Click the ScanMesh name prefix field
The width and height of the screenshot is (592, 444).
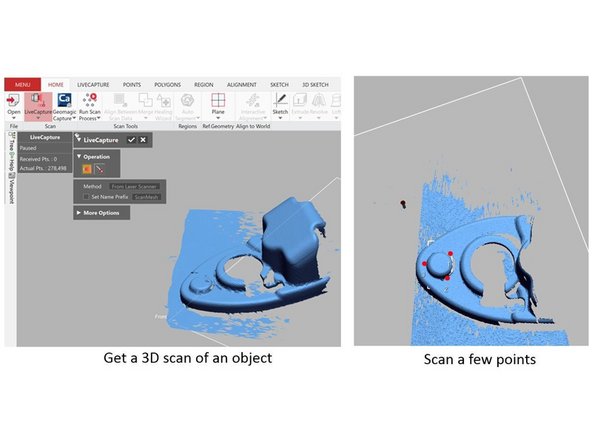[x=146, y=197]
